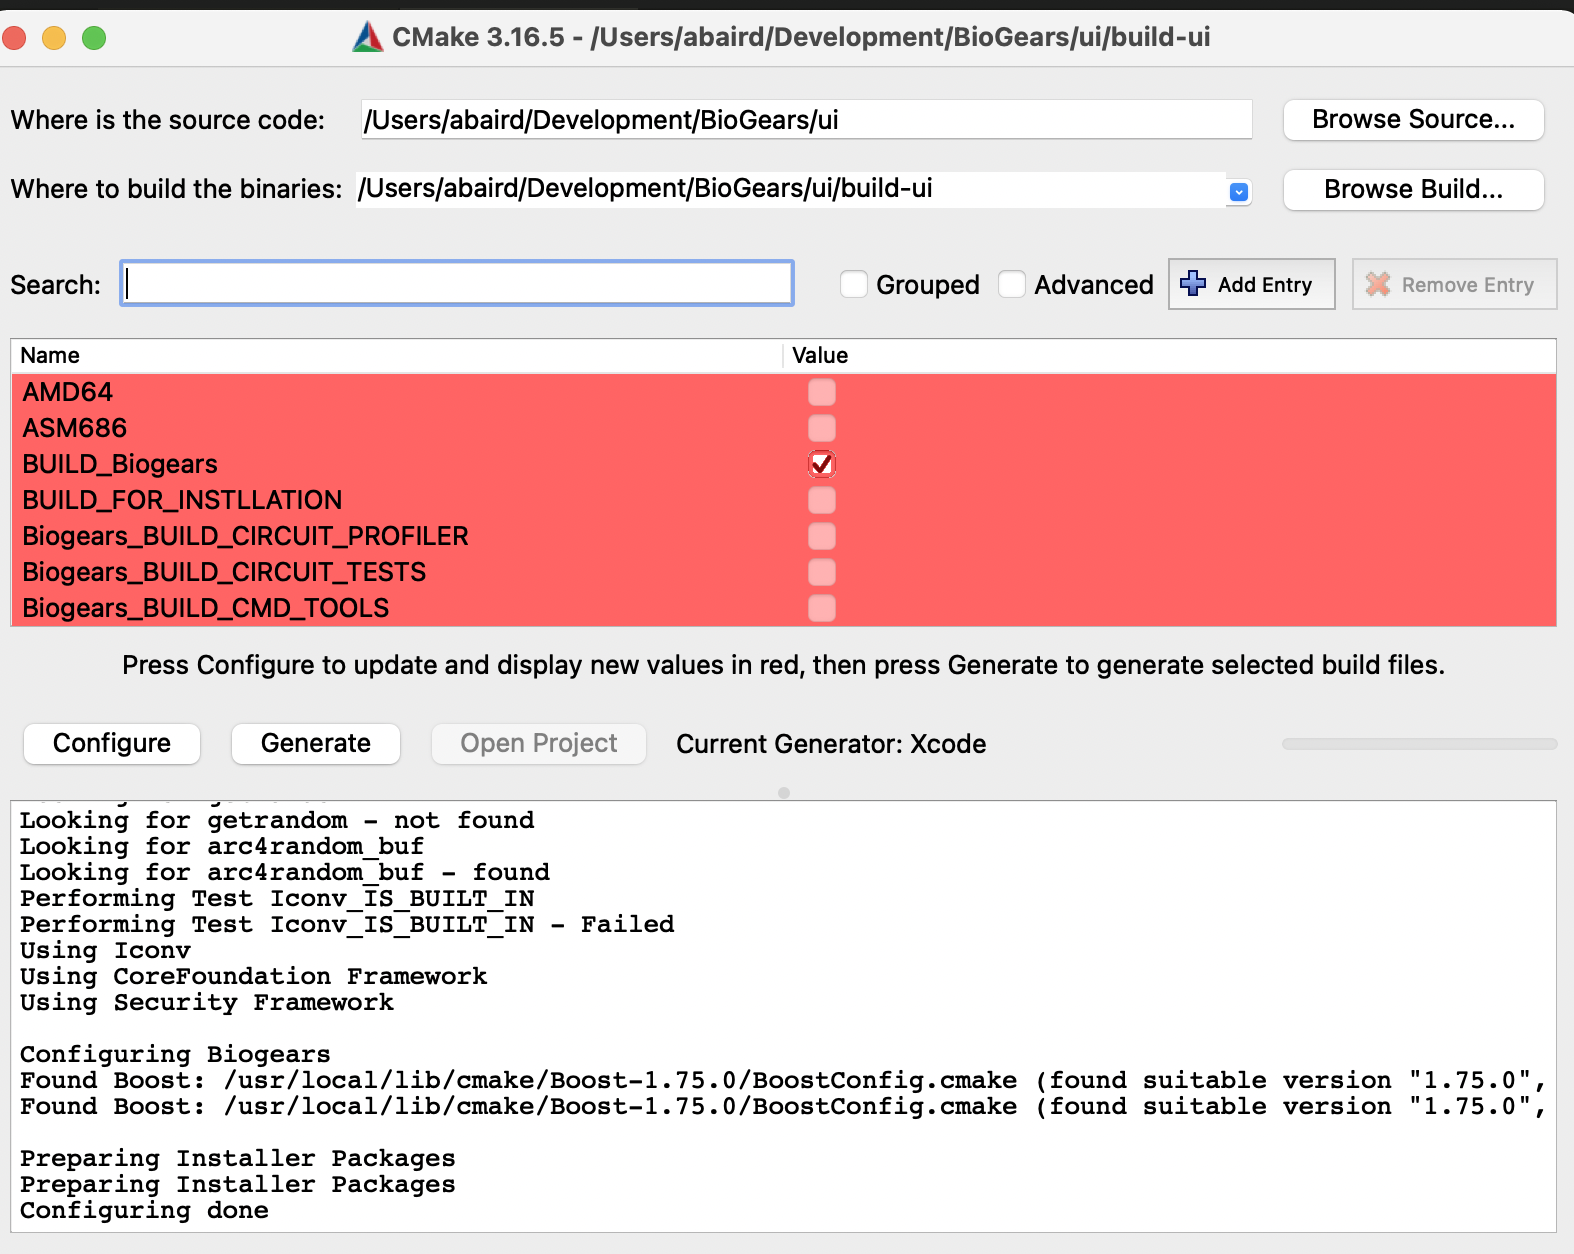Toggle the BUILD_FOR_INSTLLATION checkbox

(822, 500)
